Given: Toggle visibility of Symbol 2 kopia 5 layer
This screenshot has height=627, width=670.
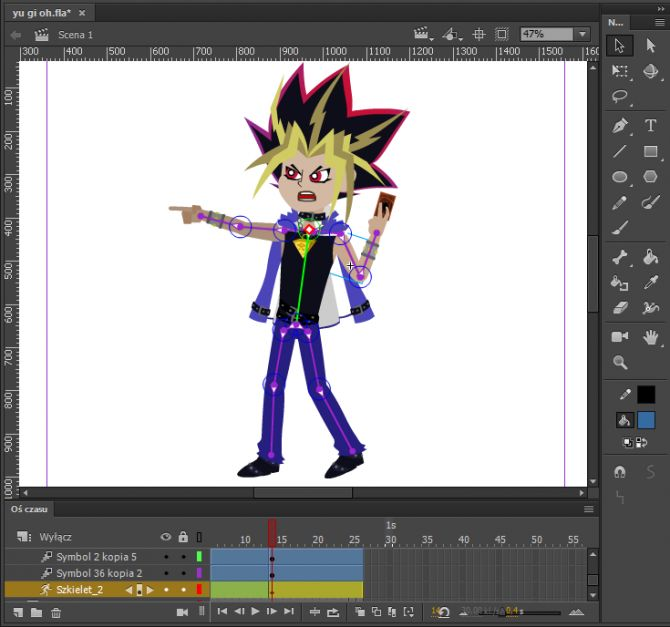Looking at the screenshot, I should click(x=166, y=556).
